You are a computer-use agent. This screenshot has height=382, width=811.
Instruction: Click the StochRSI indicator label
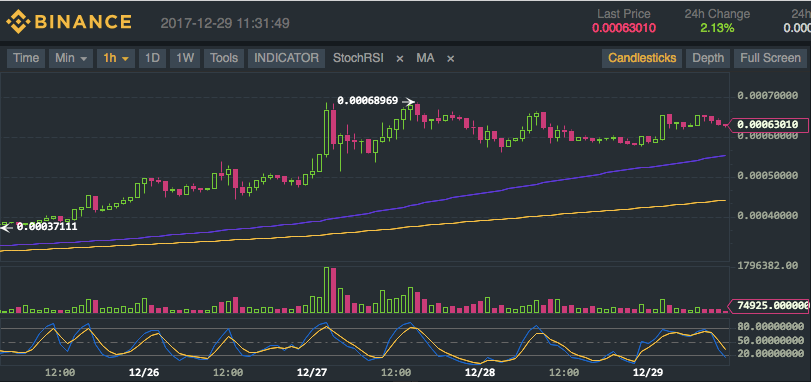[x=358, y=58]
